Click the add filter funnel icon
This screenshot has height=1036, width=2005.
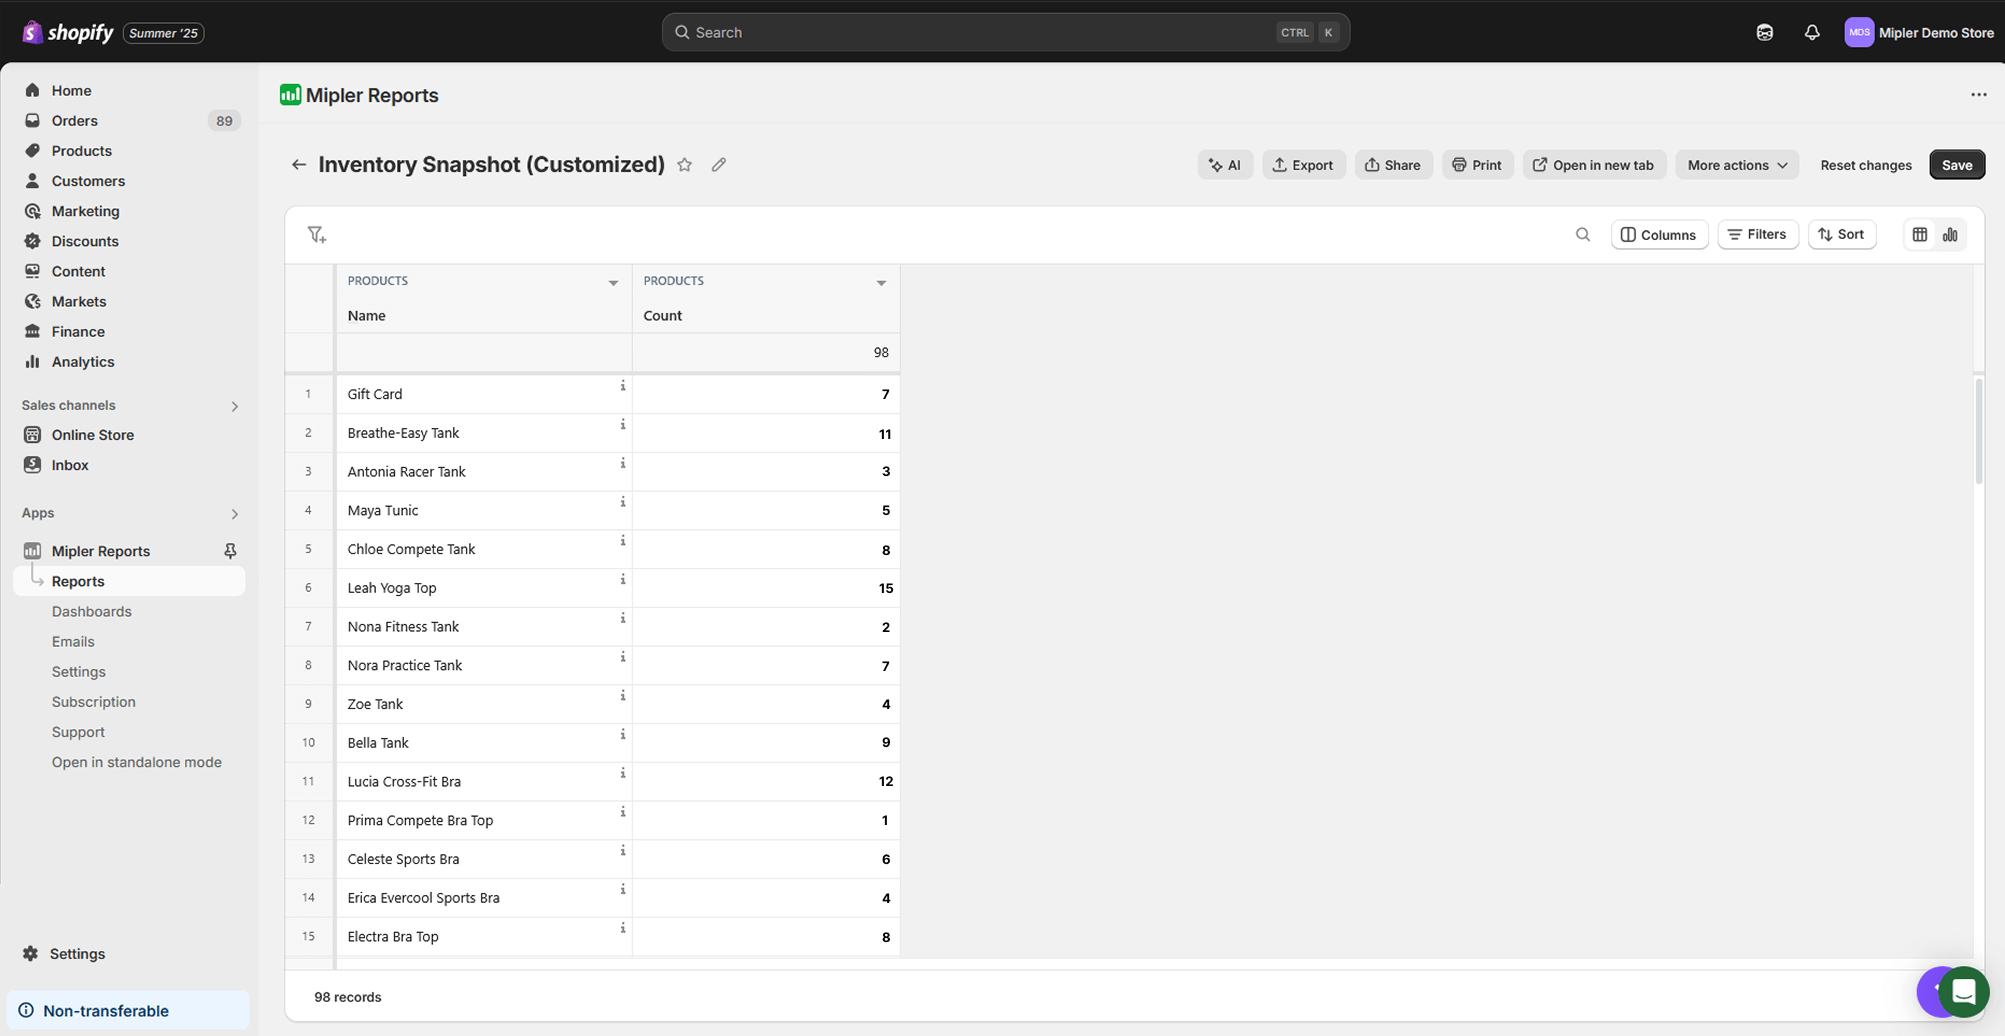click(317, 235)
